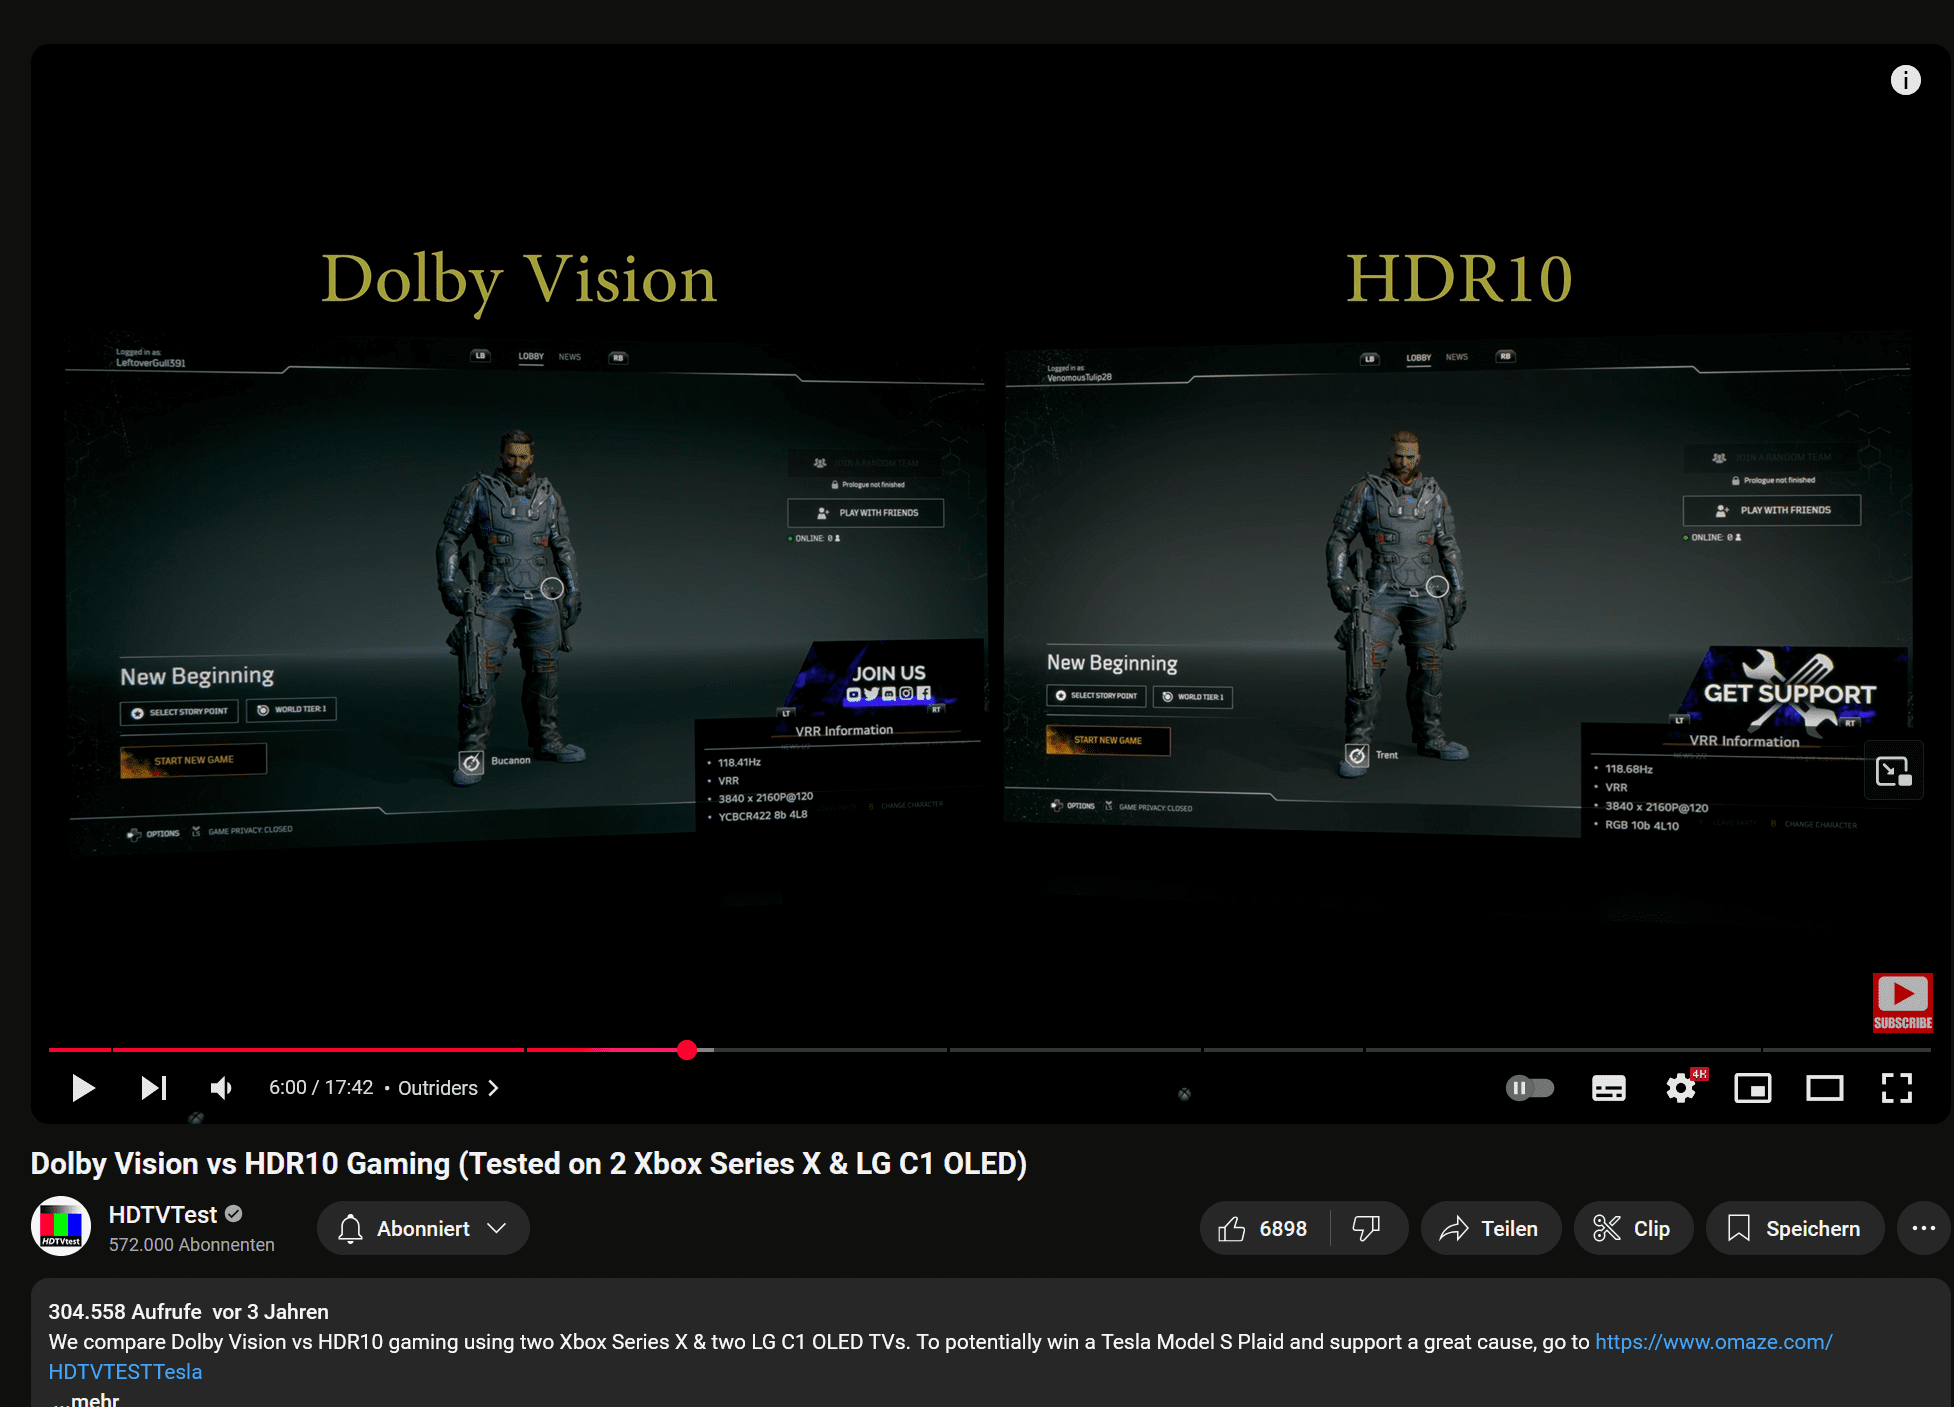The image size is (1954, 1407).
Task: Share the video via Teilen
Action: pyautogui.click(x=1490, y=1228)
